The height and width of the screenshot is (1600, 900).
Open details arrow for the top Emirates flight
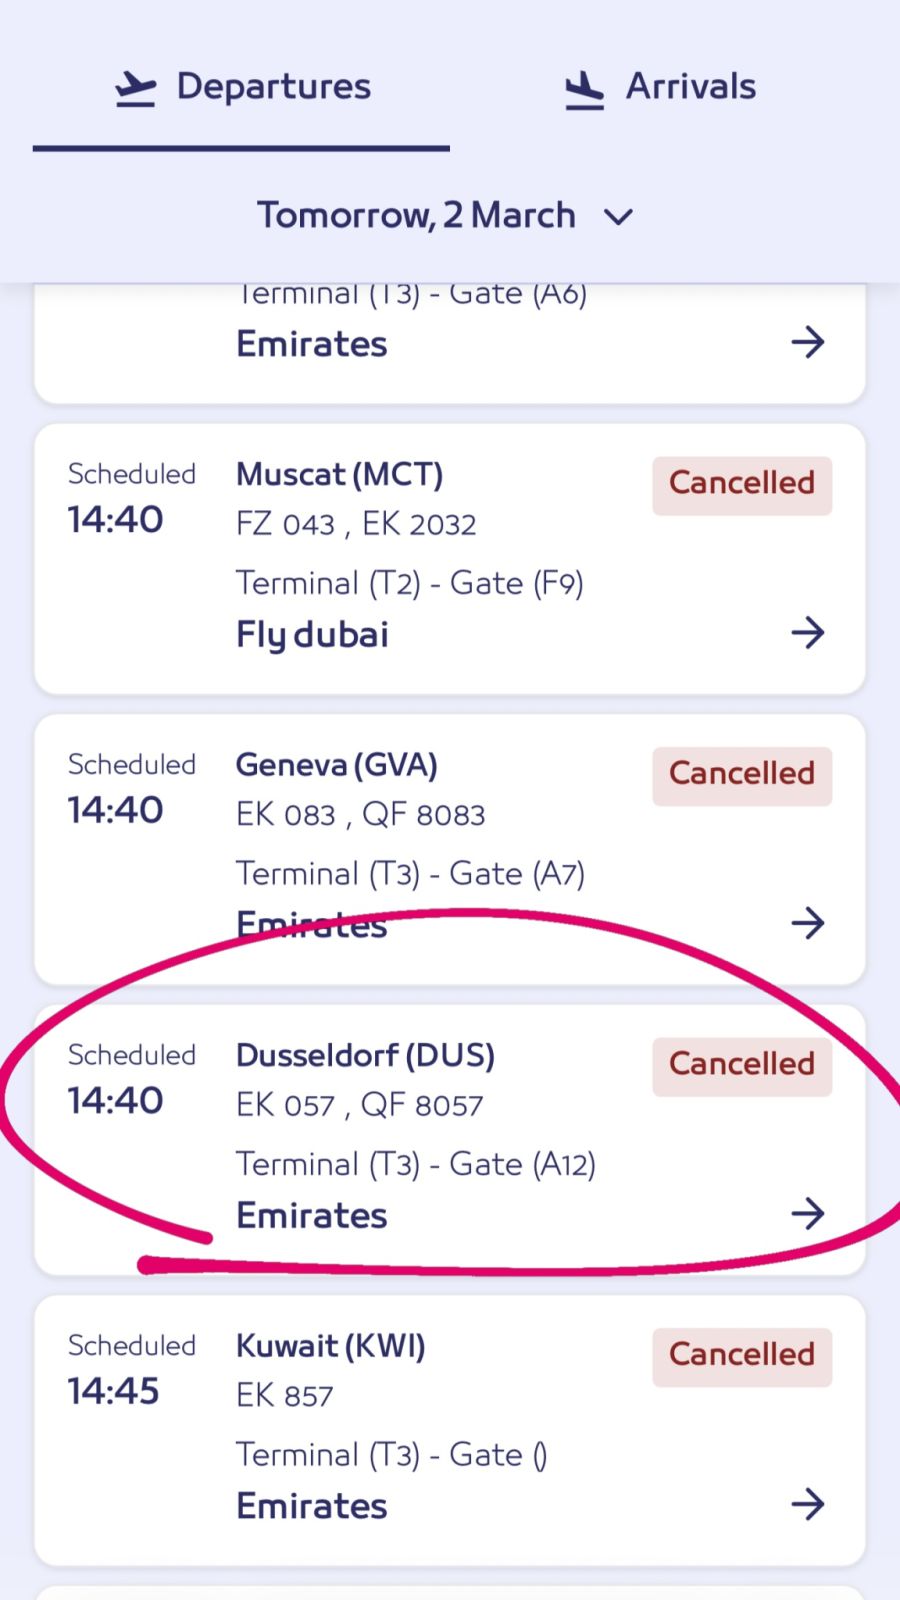(808, 343)
